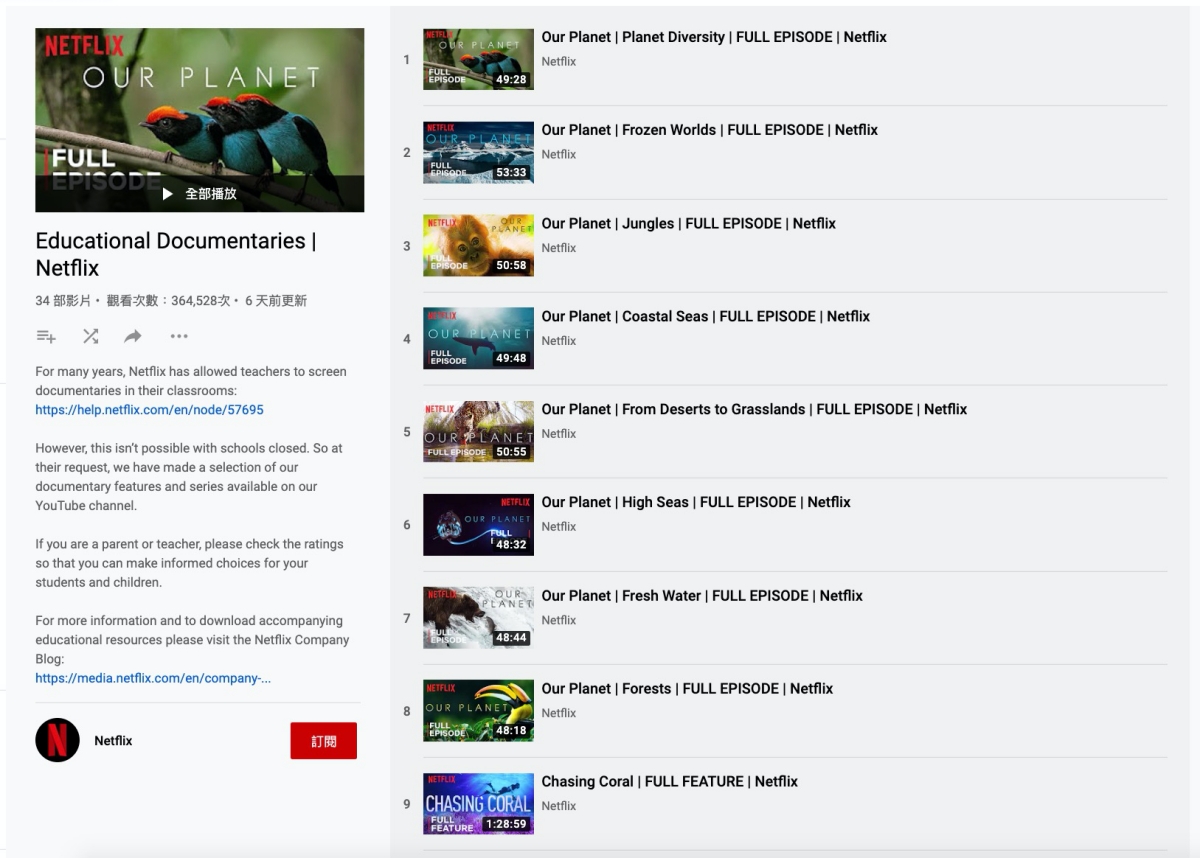Open the three-dot more options menu

pyautogui.click(x=179, y=337)
